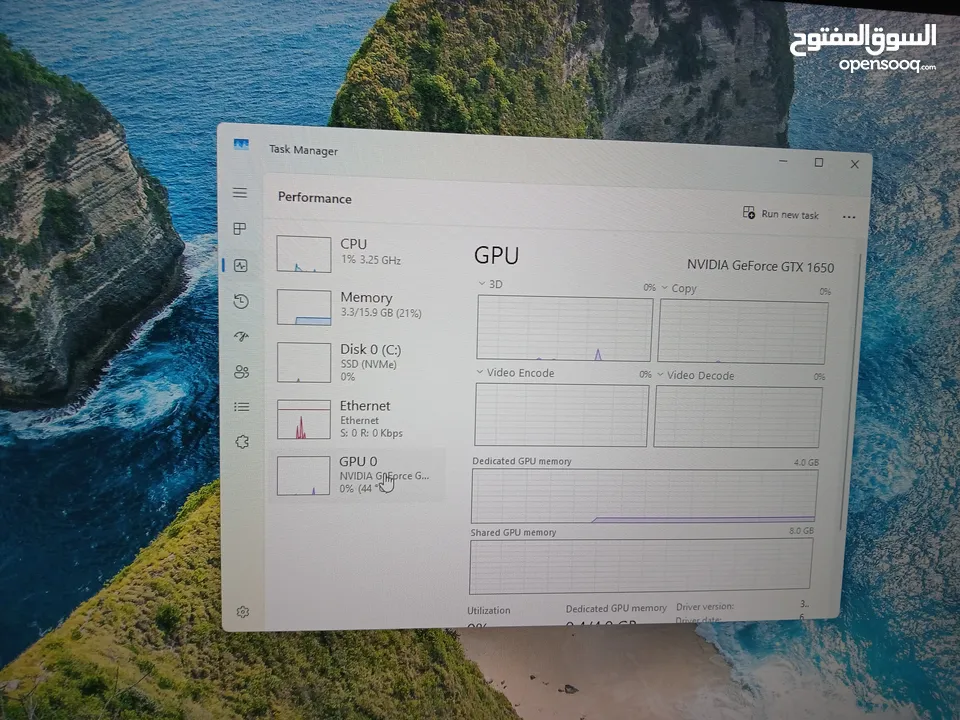Click the Video Encode usage graph
The image size is (960, 720).
coord(561,415)
